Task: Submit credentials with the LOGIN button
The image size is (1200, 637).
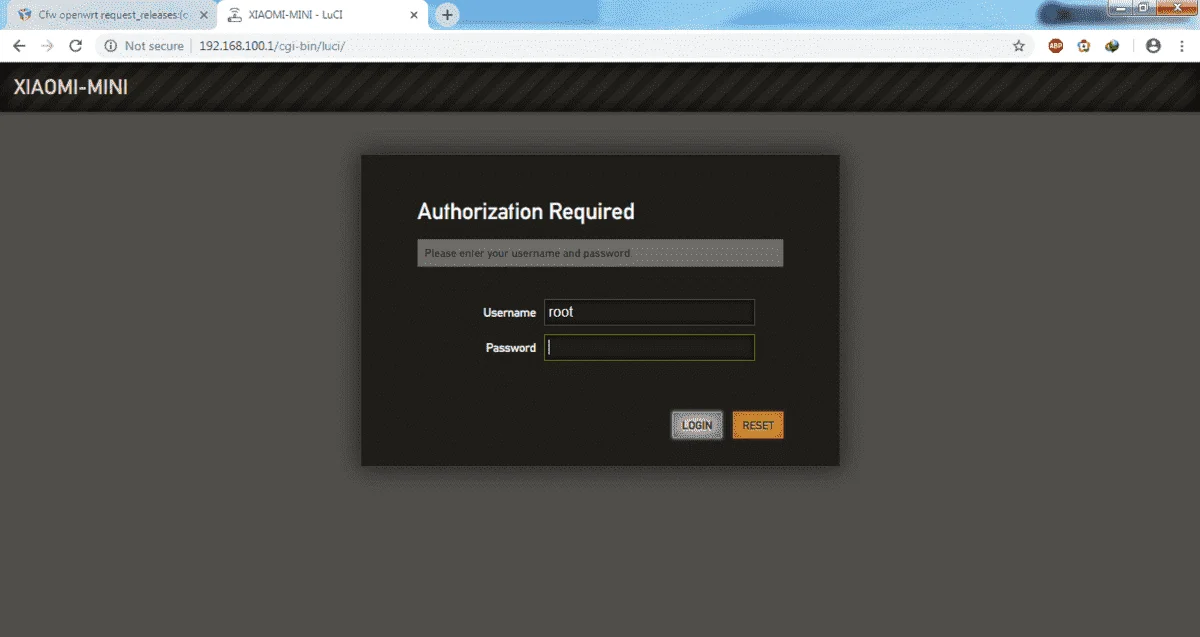Action: tap(697, 425)
